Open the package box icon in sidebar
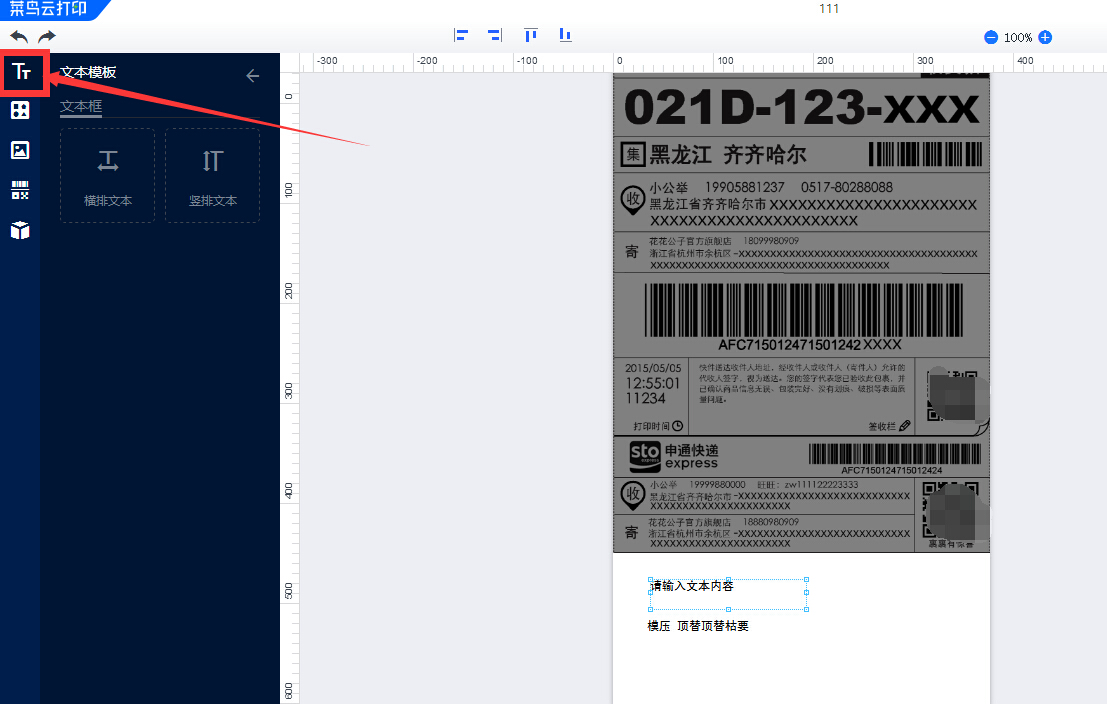 tap(20, 230)
